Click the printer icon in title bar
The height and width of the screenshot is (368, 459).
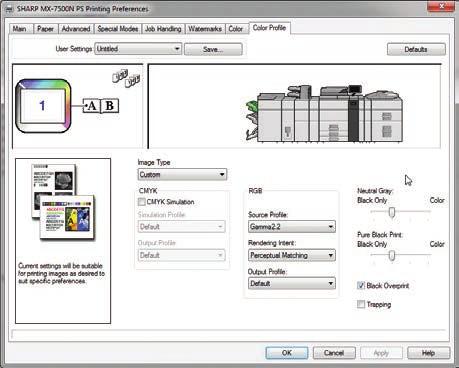[10, 9]
